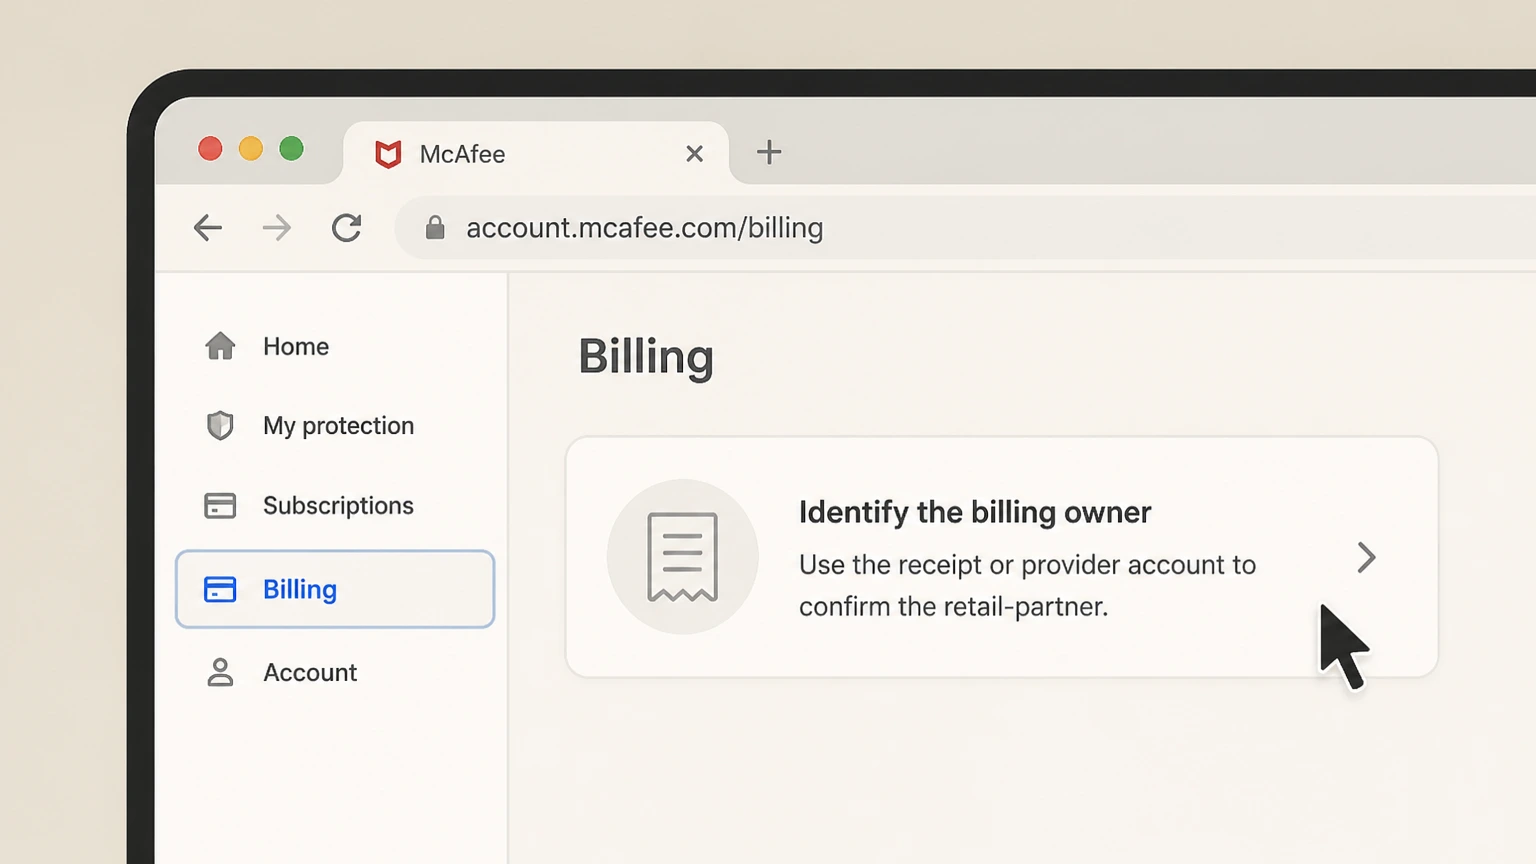The width and height of the screenshot is (1536, 864).
Task: Click the Home house icon
Action: point(220,346)
